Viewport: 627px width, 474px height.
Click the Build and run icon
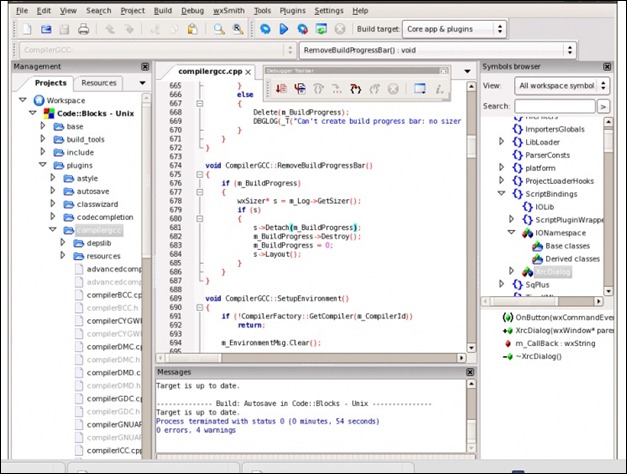coord(302,29)
